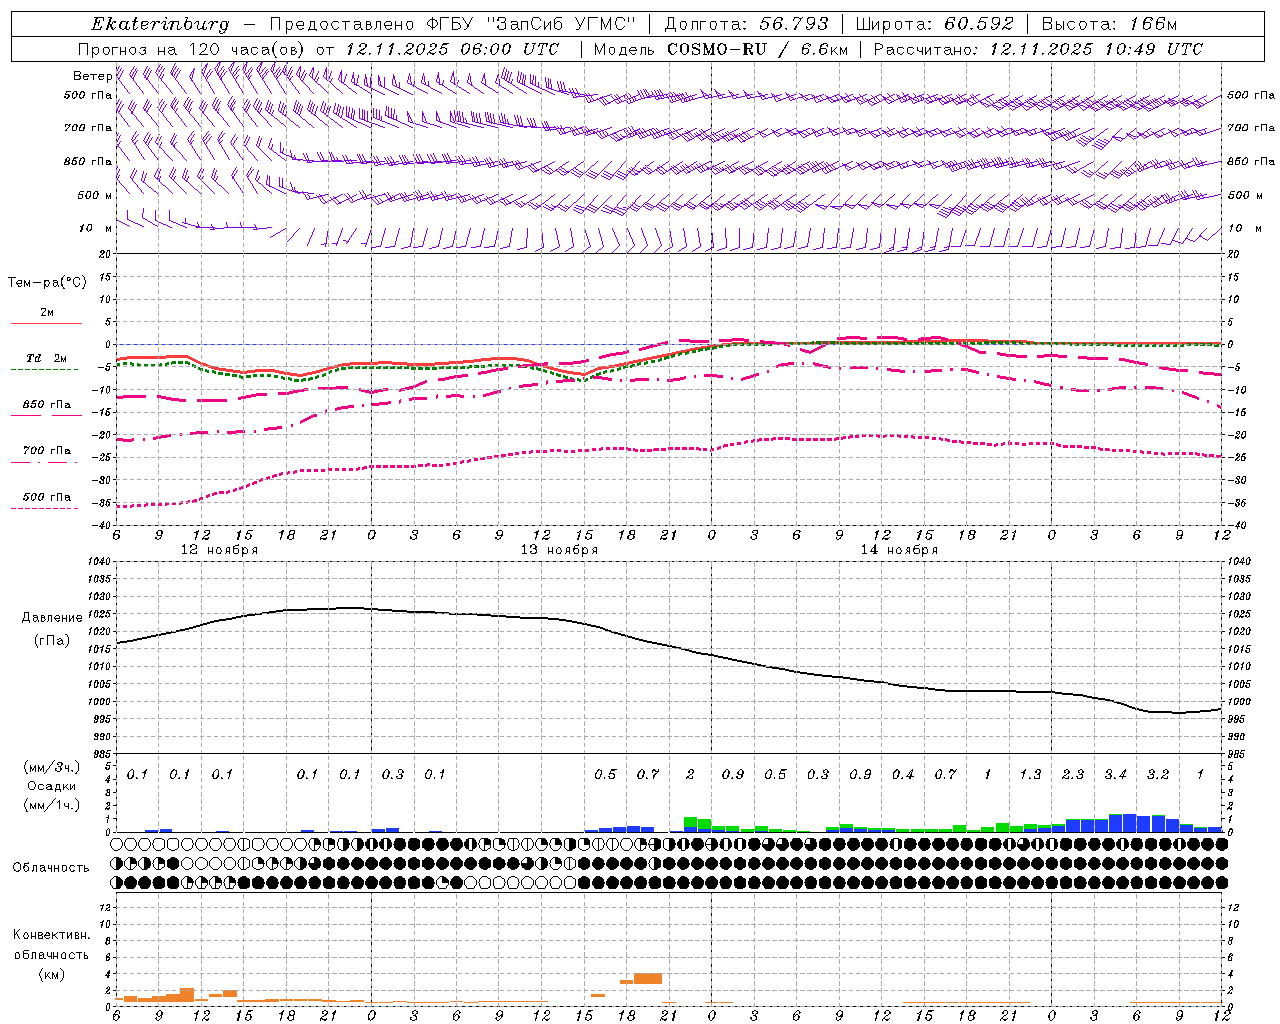Click the "Конвективн." convective cloud label
The width and height of the screenshot is (1280, 1024).
51,935
